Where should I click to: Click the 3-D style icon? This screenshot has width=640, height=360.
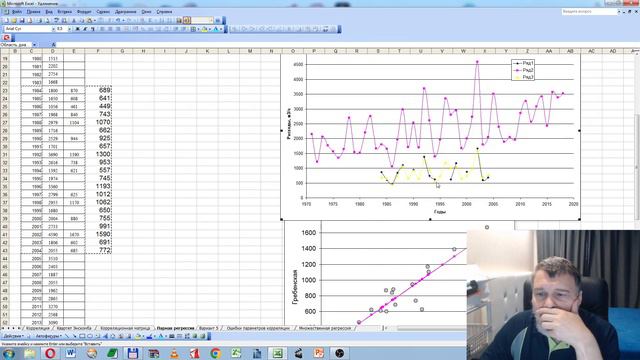[203, 336]
